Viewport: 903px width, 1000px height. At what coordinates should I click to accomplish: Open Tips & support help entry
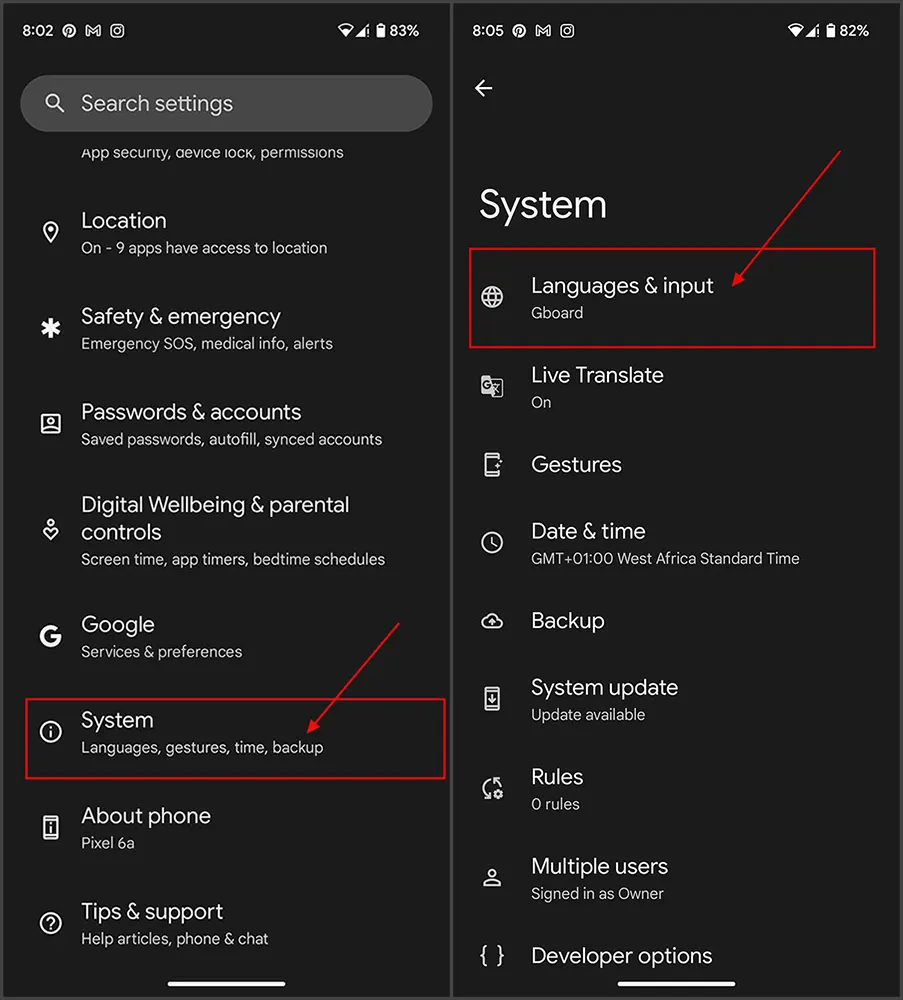[174, 923]
